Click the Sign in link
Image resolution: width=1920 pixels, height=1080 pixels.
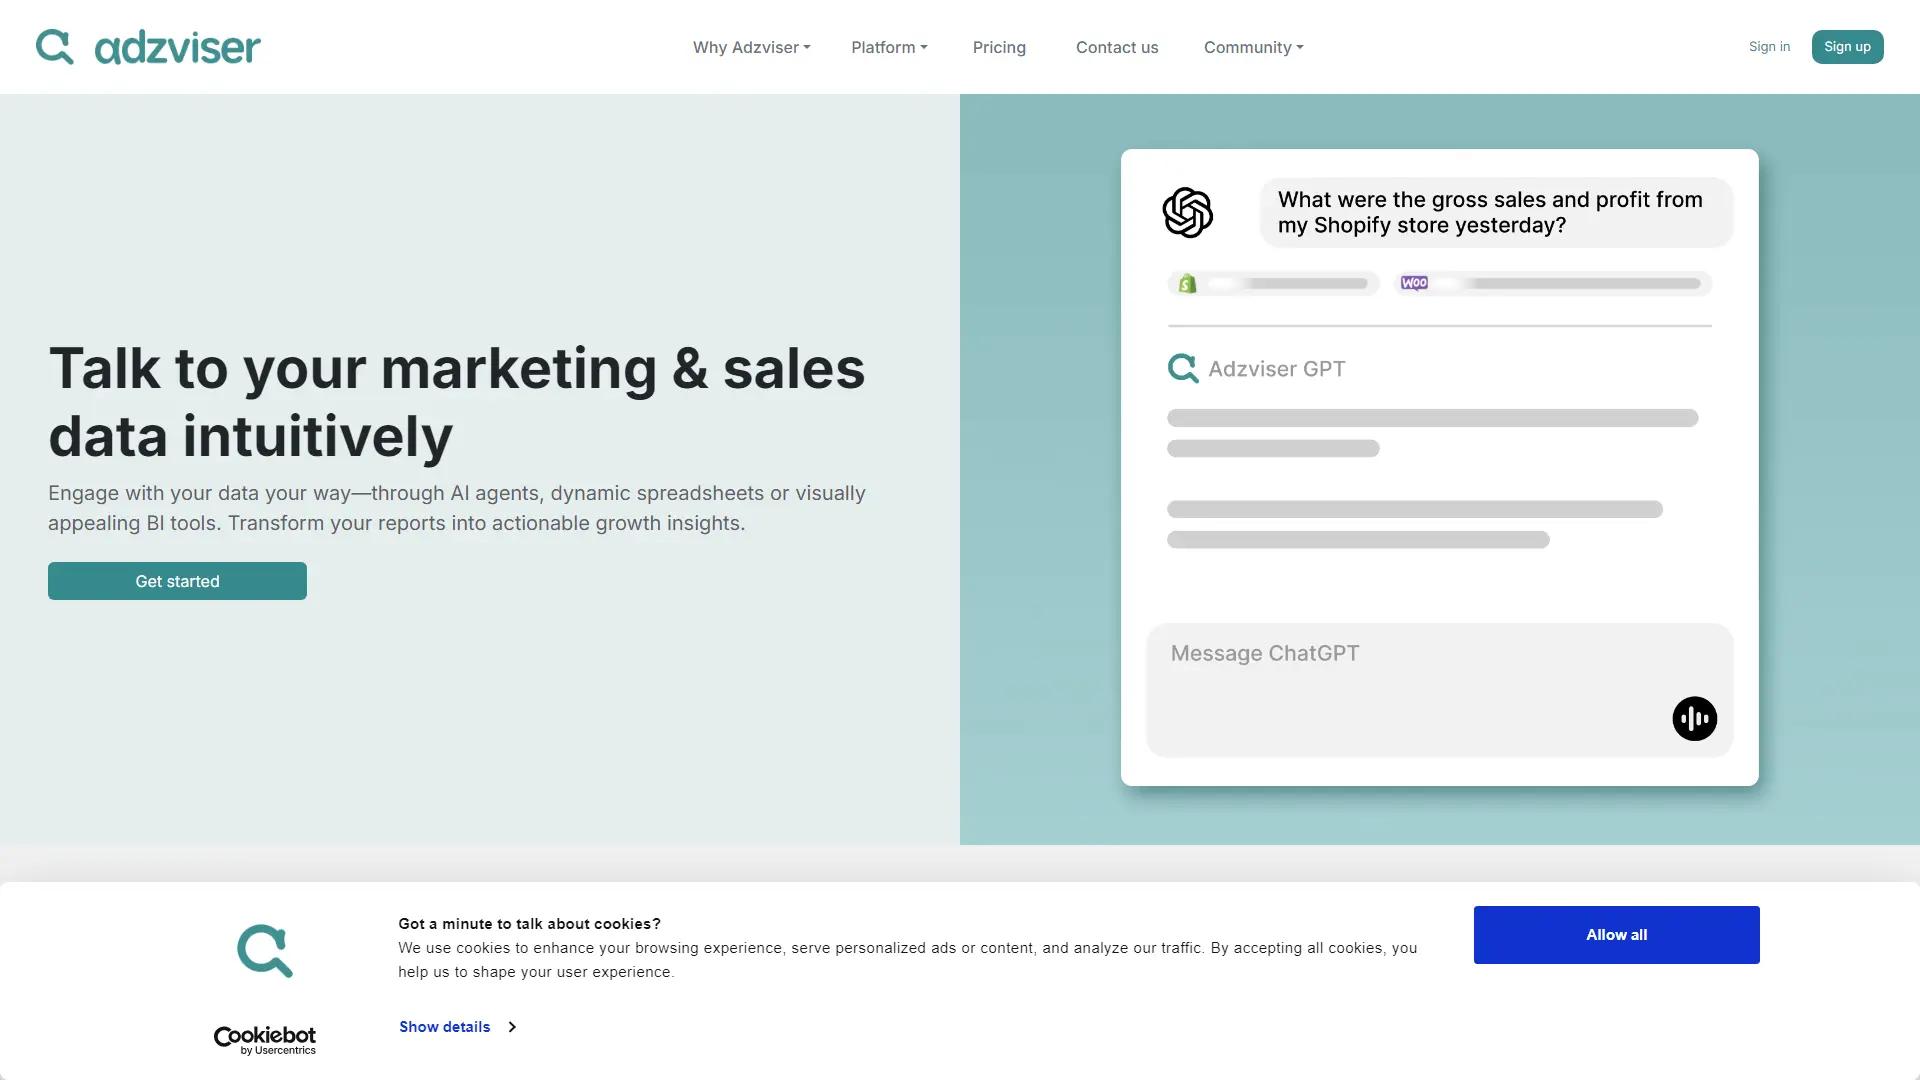click(x=1769, y=47)
